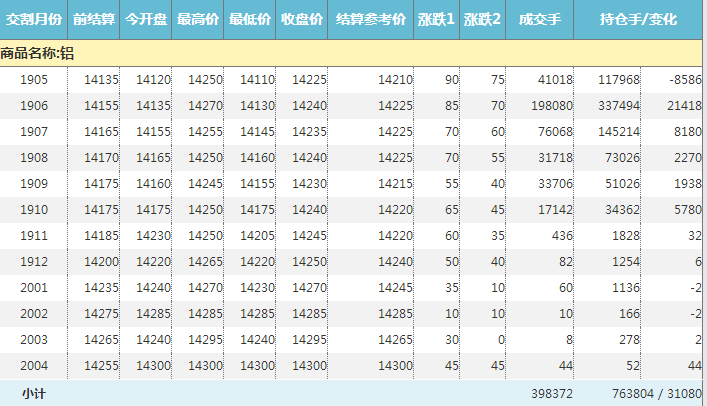Click the 小计 subtotal label
This screenshot has height=406, width=707.
coord(34,394)
